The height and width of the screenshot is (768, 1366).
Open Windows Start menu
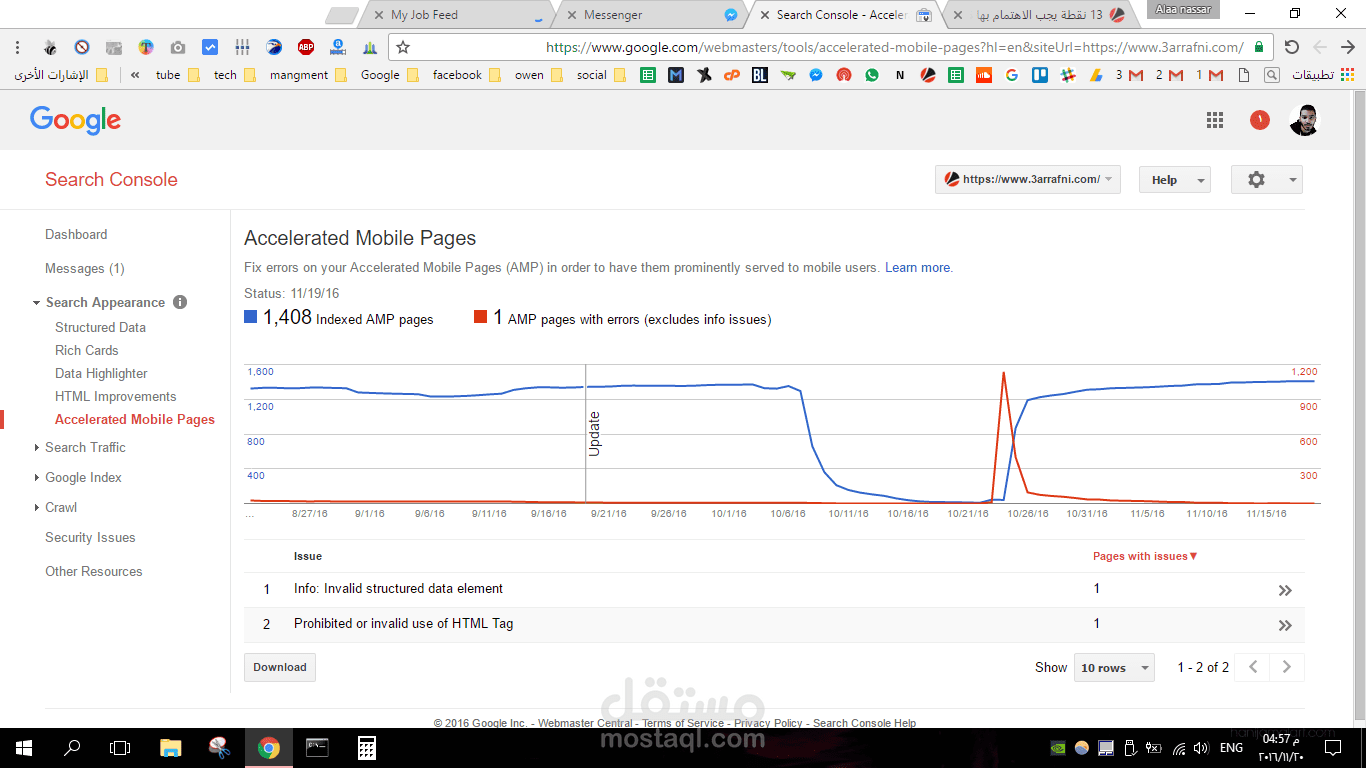[x=23, y=748]
